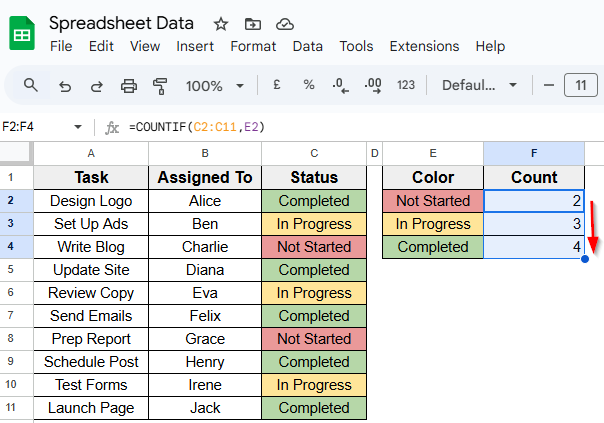Open the Help menu

(490, 46)
